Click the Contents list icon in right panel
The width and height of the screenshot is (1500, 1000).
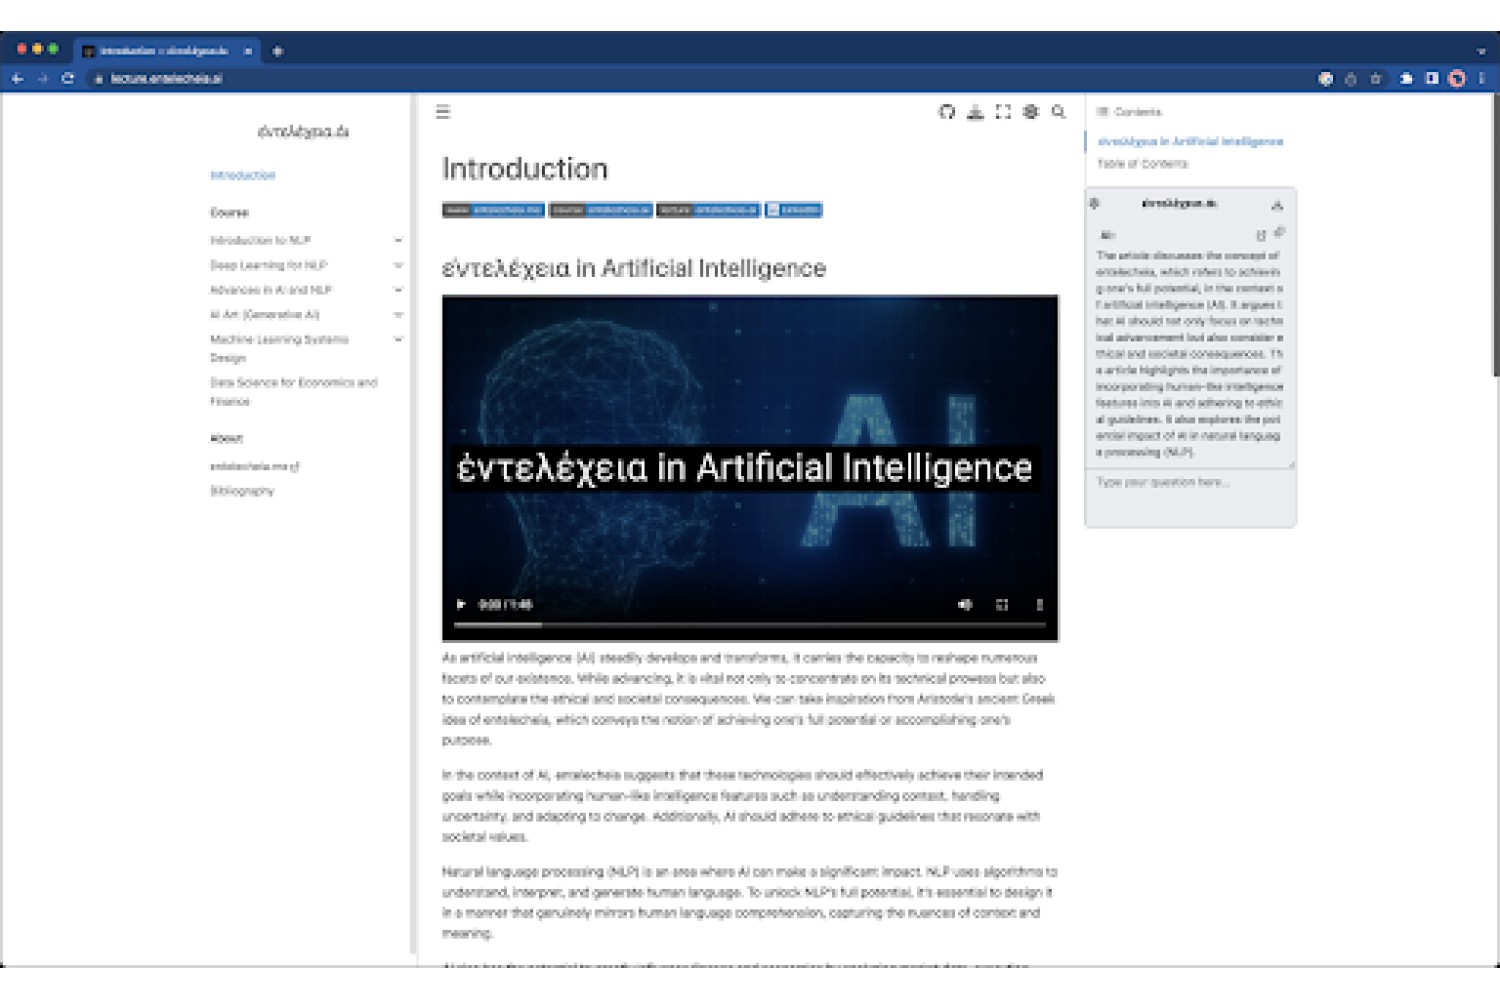[x=1103, y=112]
